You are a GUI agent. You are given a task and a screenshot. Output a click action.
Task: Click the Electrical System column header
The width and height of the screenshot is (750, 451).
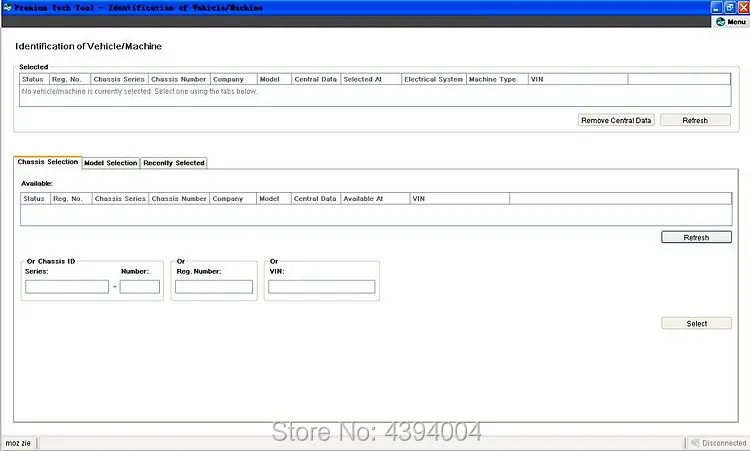click(434, 79)
